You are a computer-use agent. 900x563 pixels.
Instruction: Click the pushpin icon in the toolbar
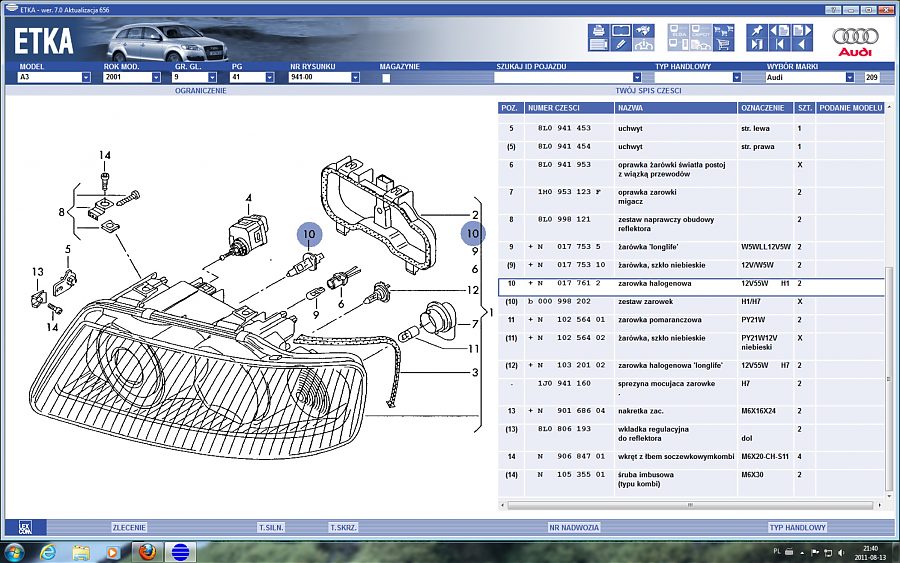pos(757,30)
